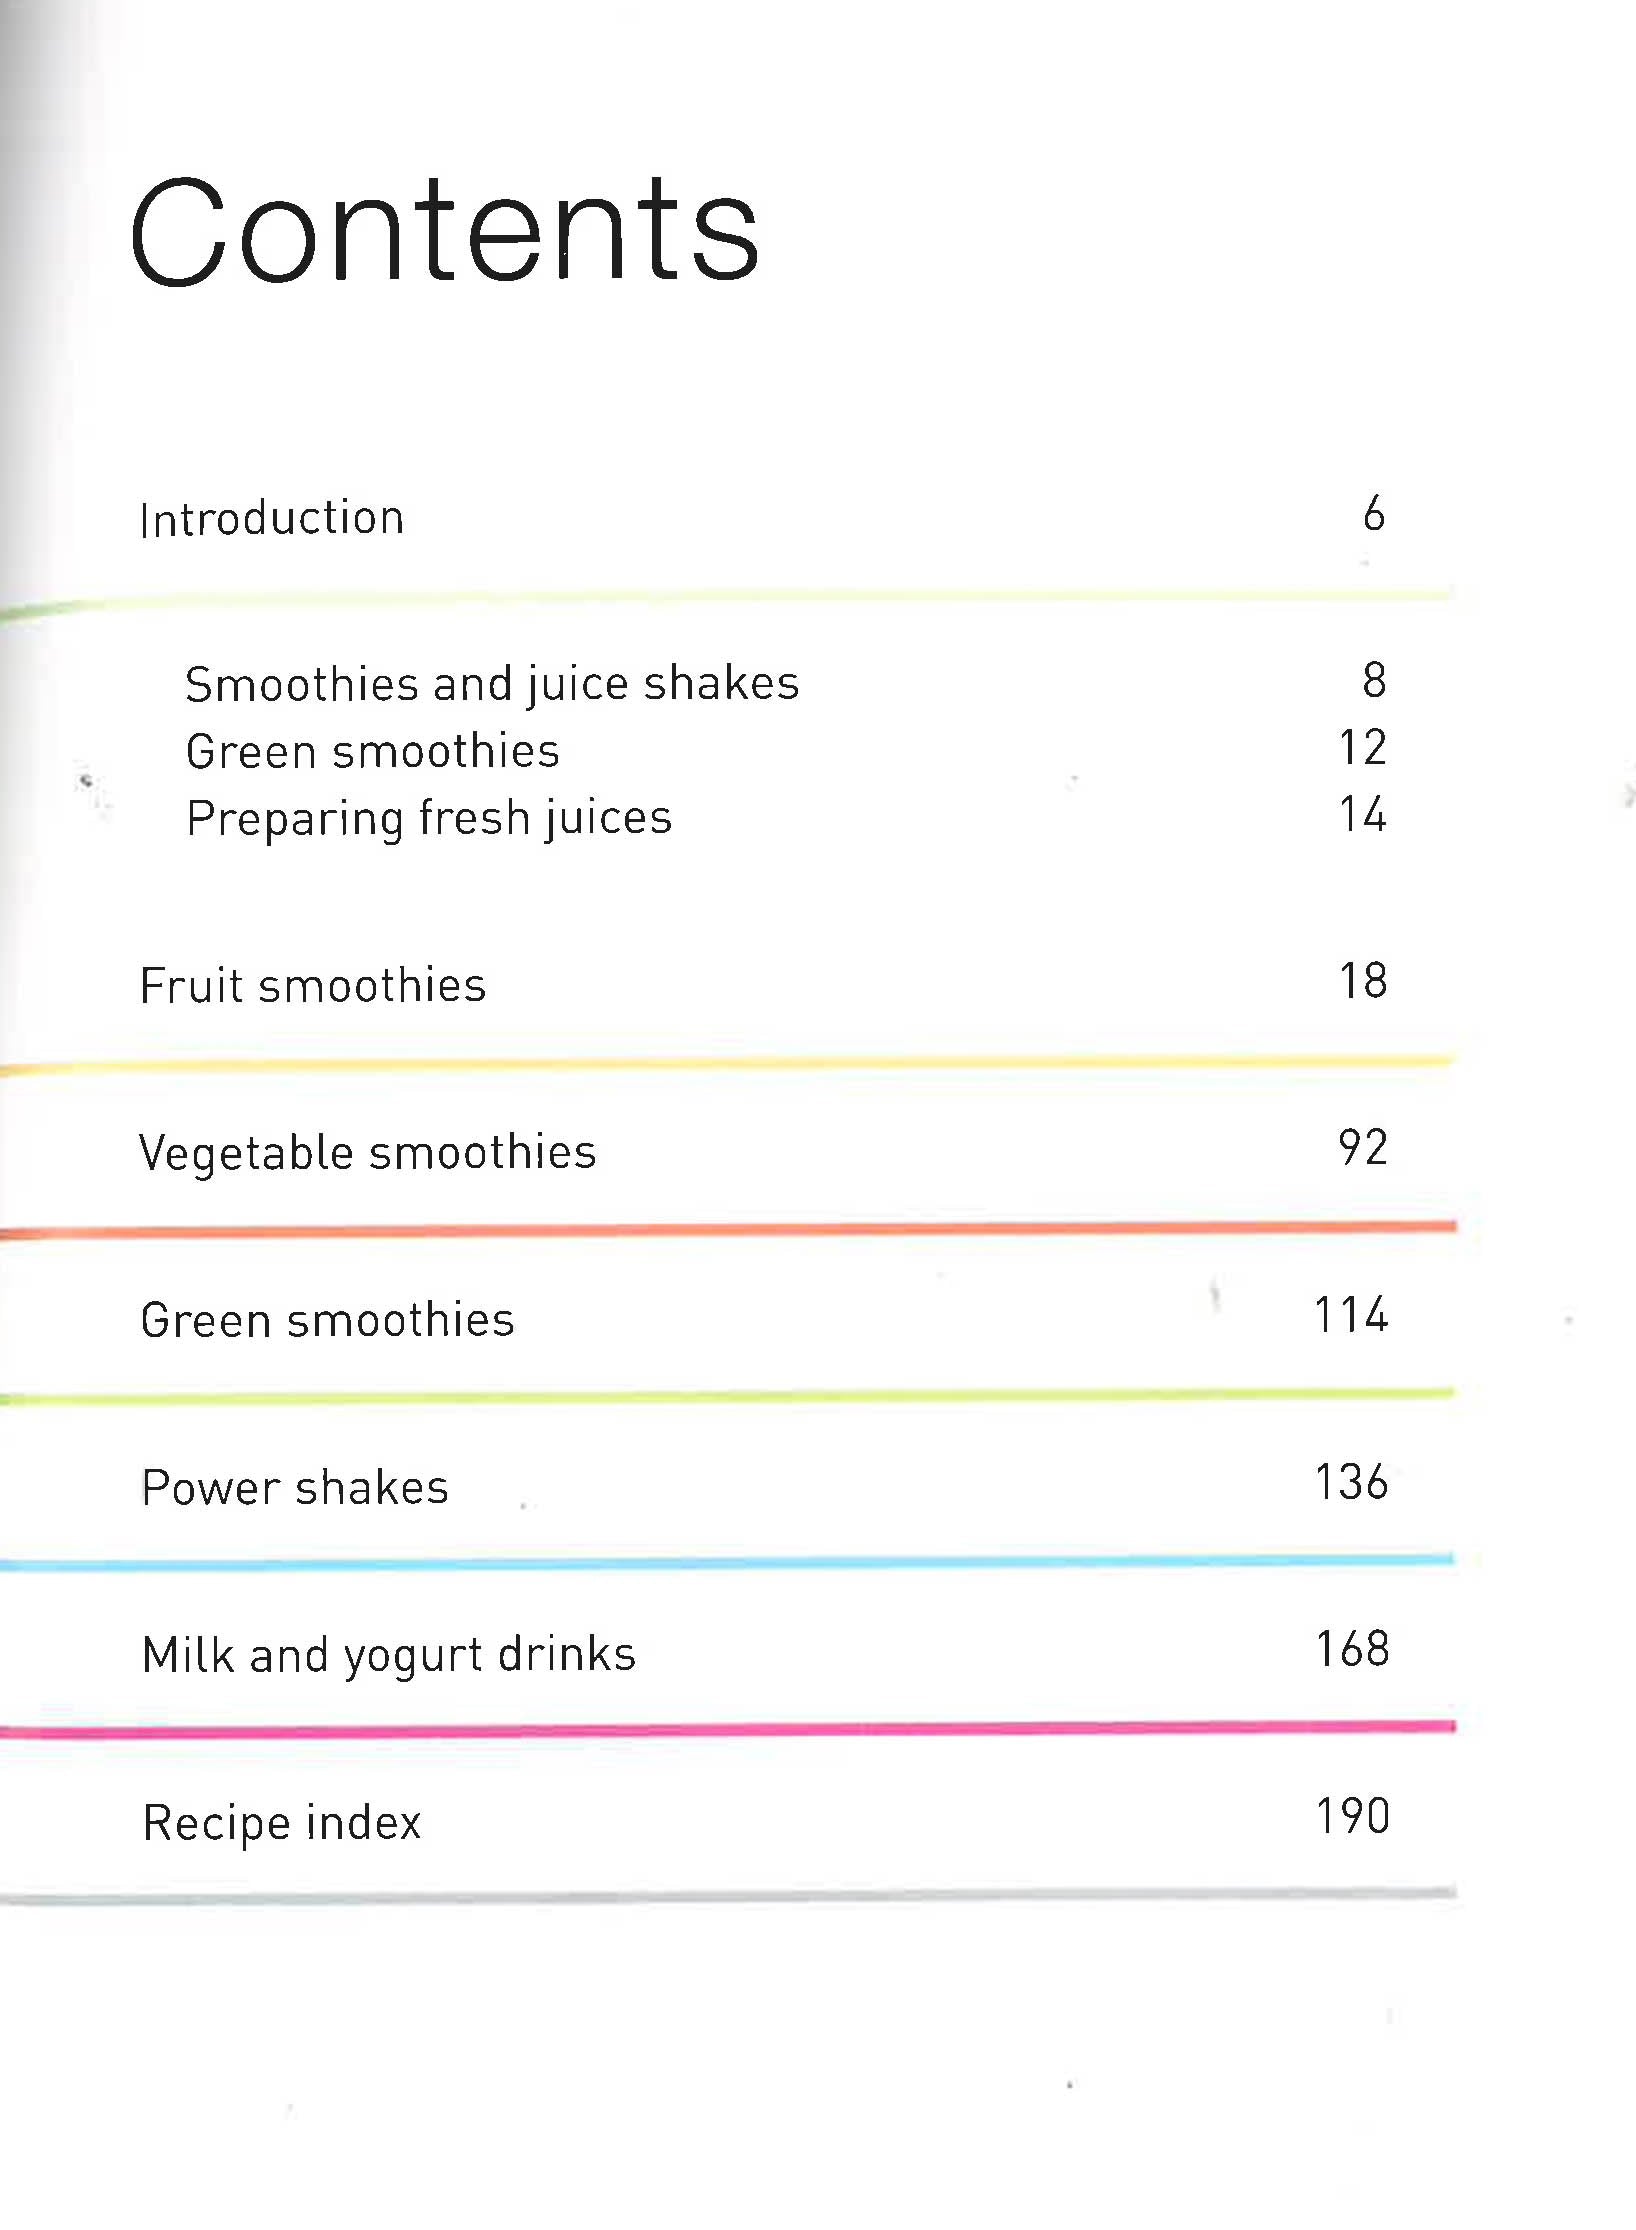Open Milk and yogurt drinks chapter
The height and width of the screenshot is (2230, 1636).
coord(389,1655)
